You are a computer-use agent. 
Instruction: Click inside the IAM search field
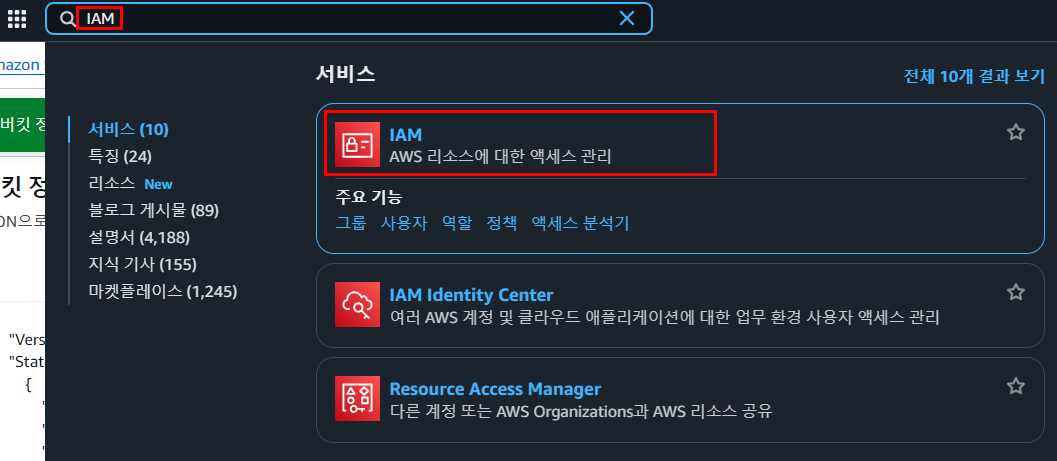pos(349,19)
